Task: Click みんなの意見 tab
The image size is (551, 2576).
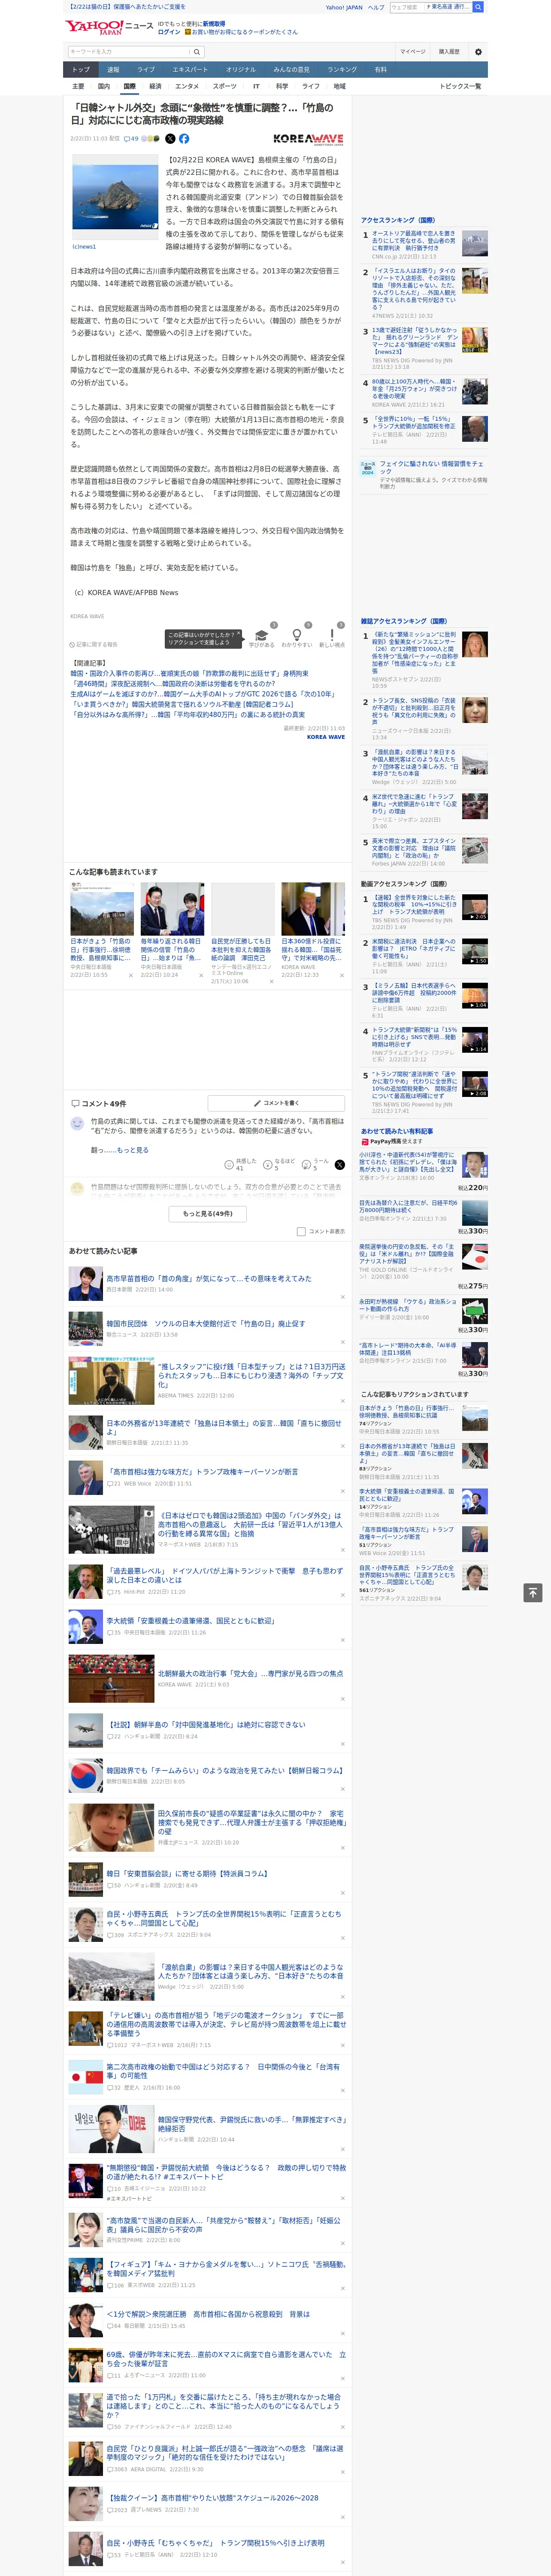Action: pyautogui.click(x=291, y=69)
